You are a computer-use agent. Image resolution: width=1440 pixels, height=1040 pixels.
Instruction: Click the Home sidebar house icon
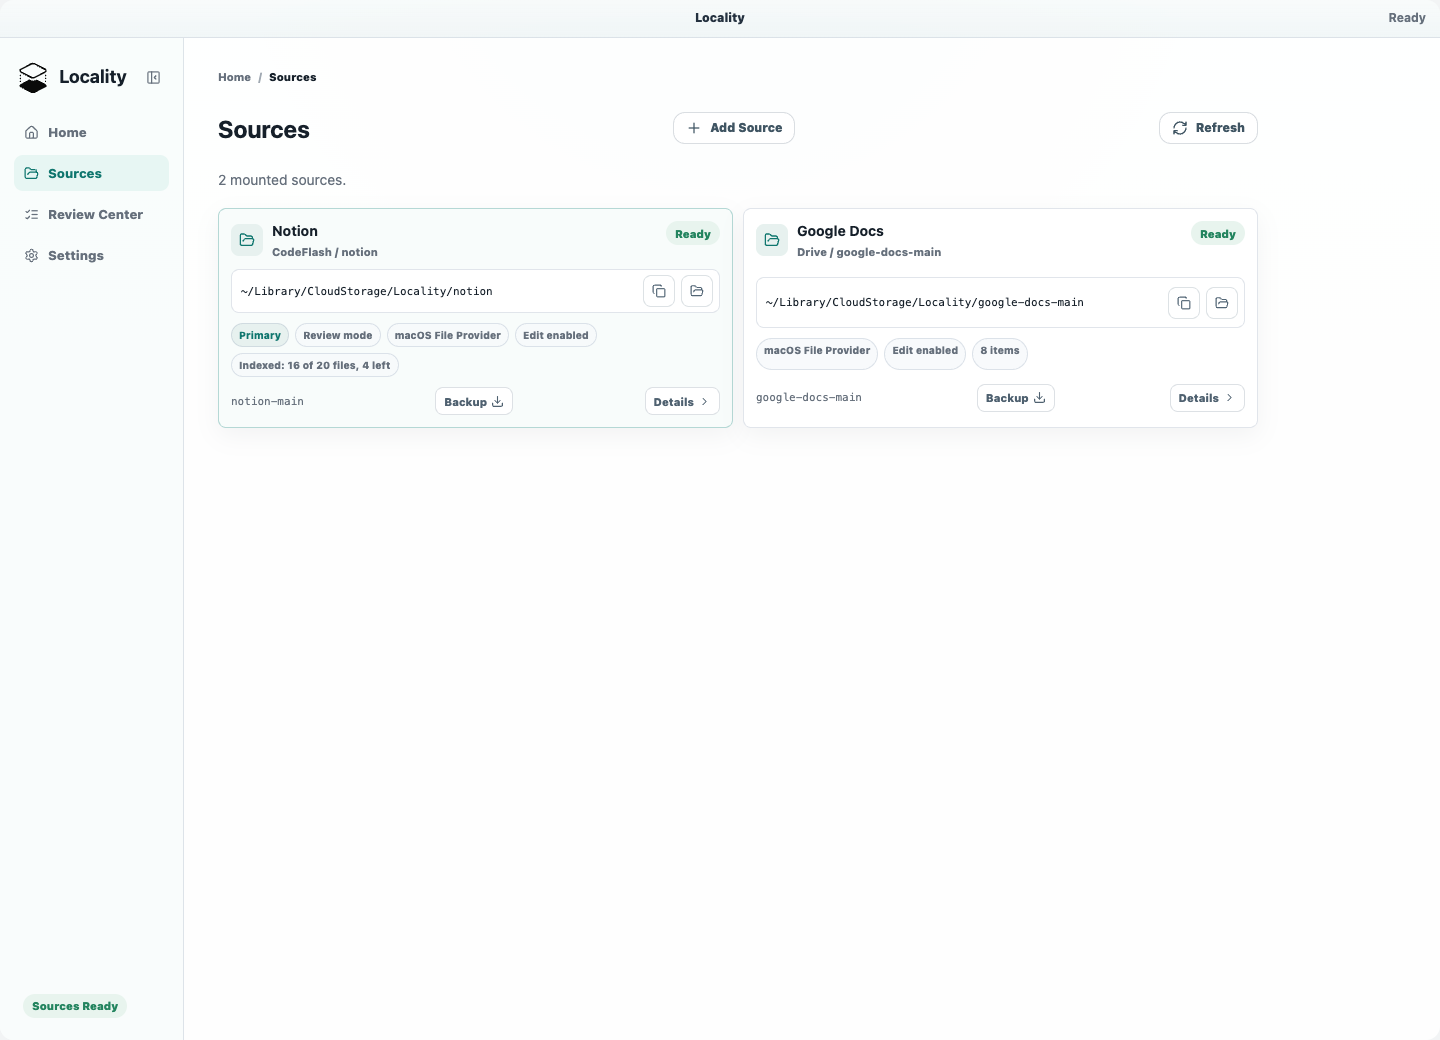tap(32, 132)
